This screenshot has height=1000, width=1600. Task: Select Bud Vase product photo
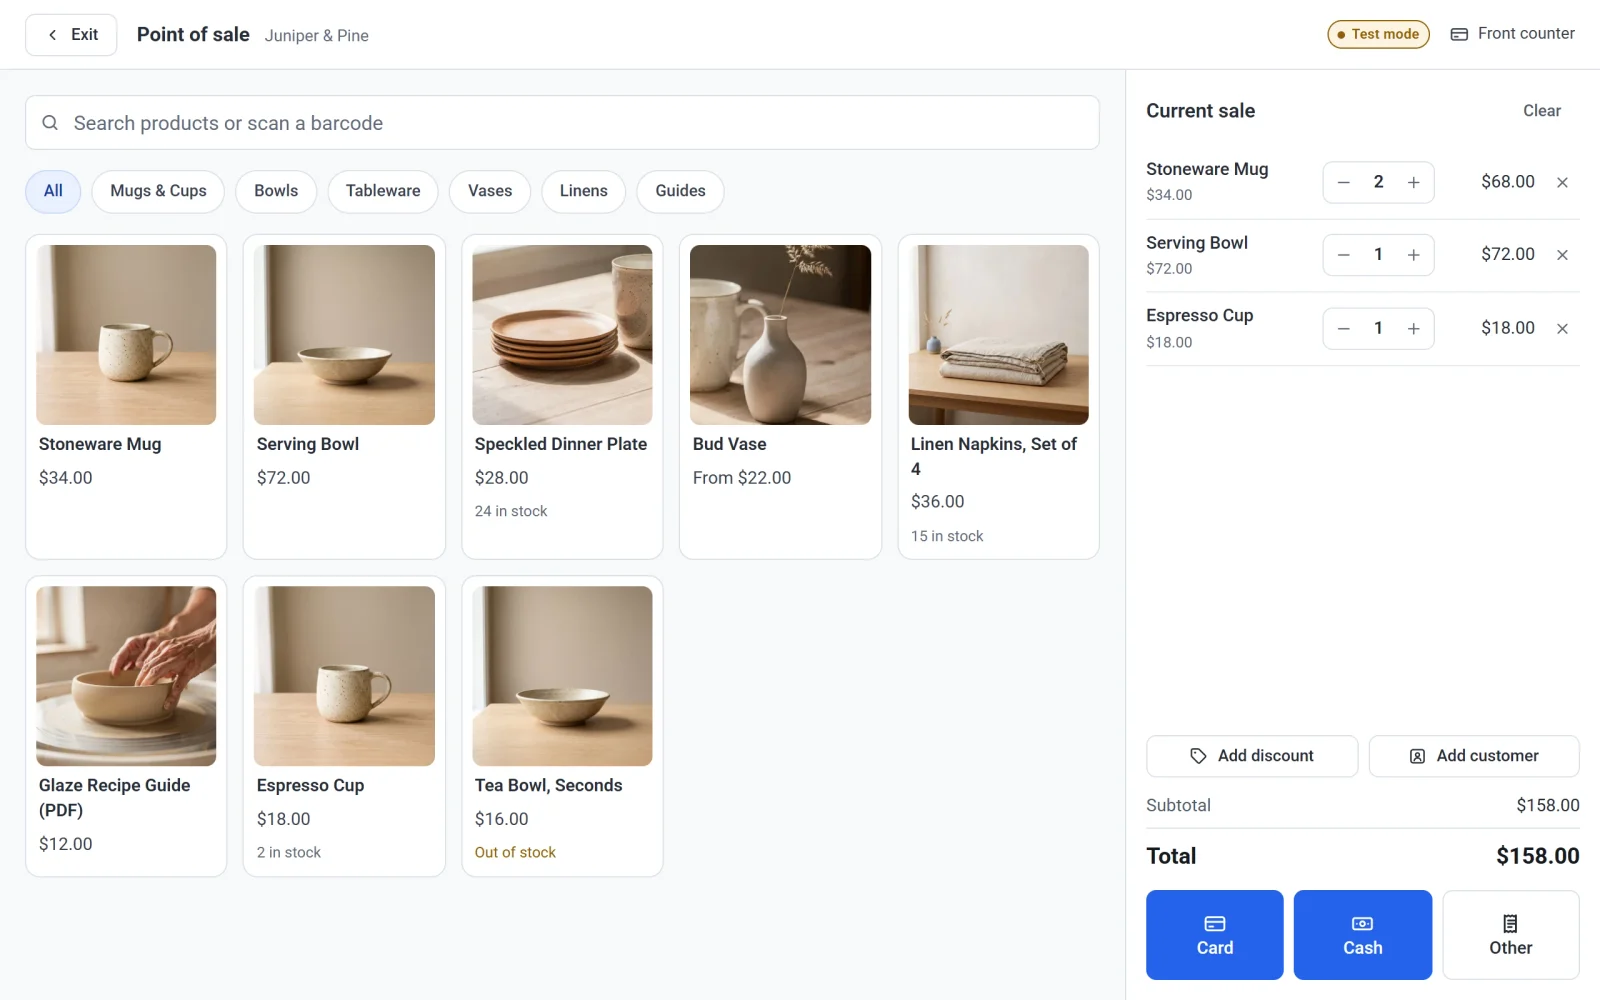click(780, 335)
